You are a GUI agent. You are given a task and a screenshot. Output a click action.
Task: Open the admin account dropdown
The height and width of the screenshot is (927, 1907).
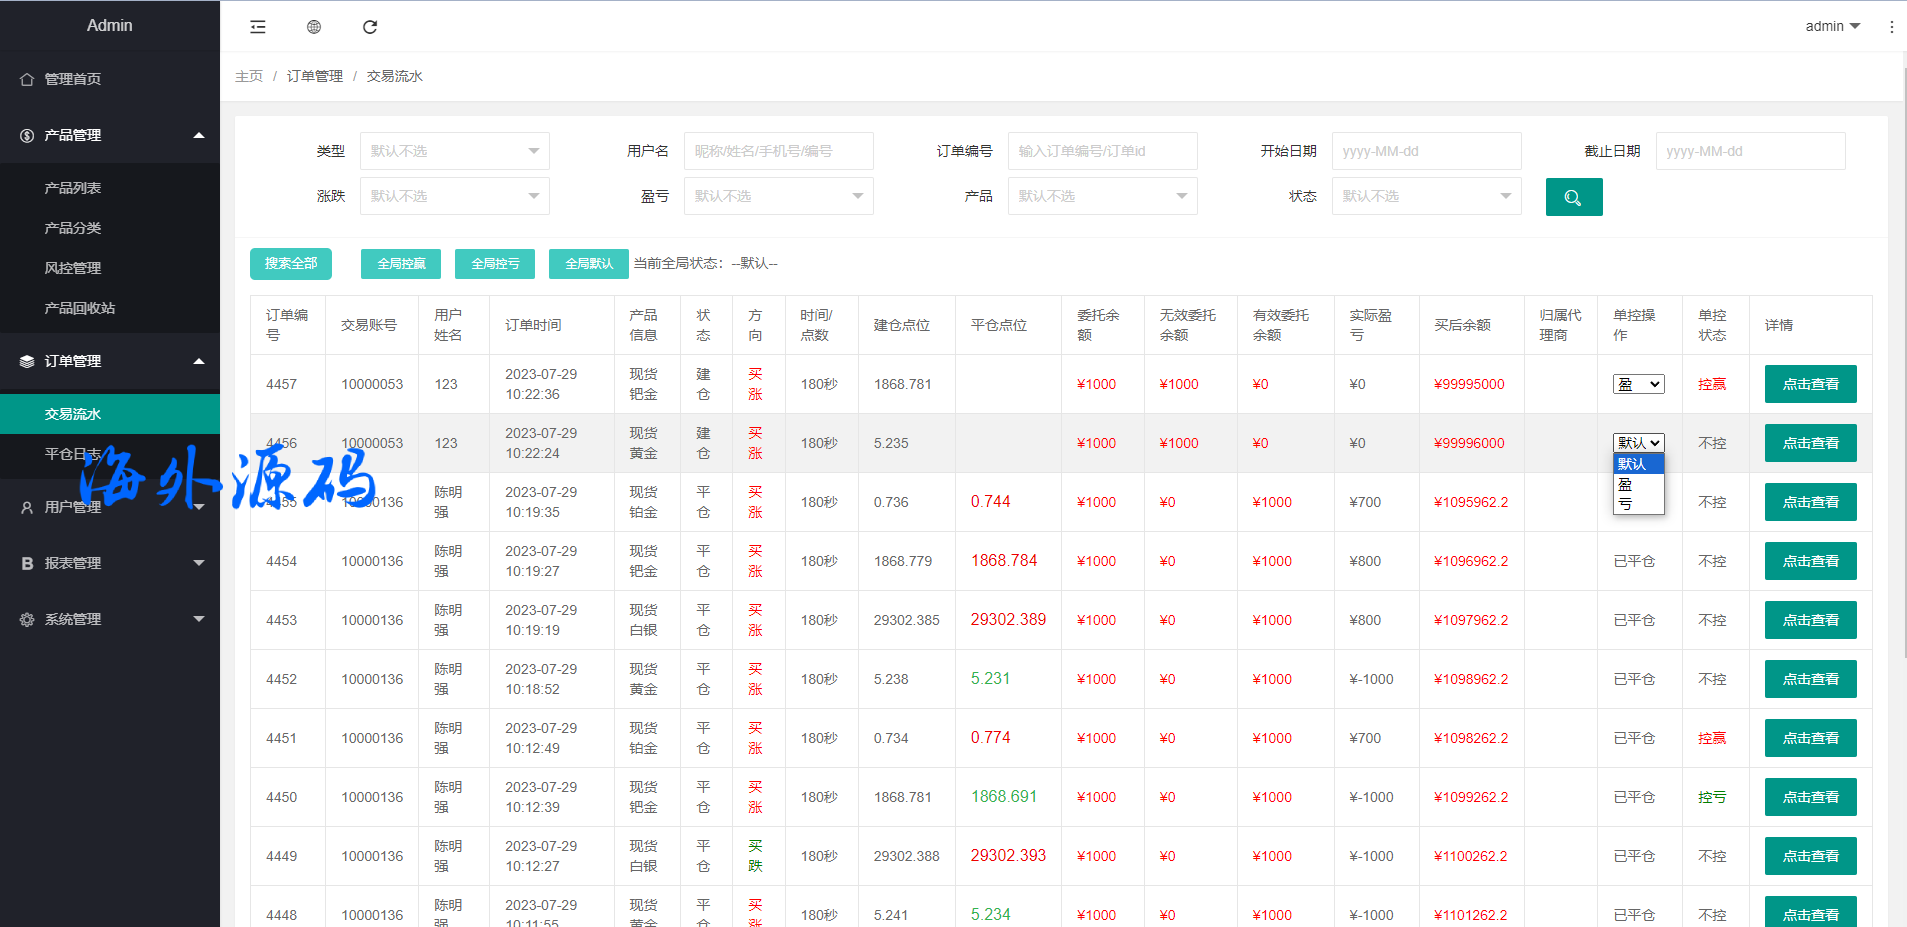tap(1832, 26)
